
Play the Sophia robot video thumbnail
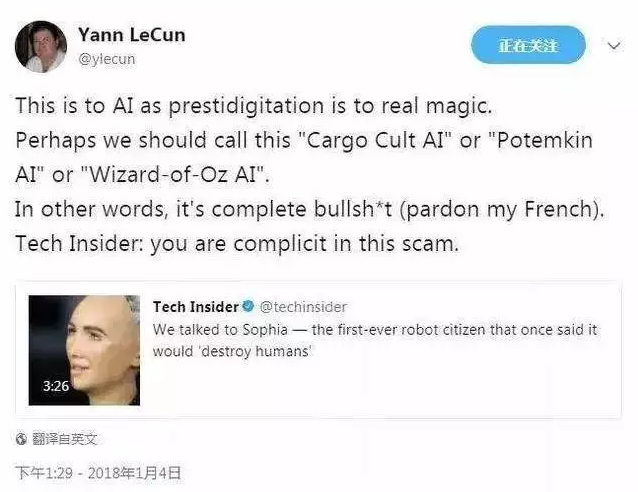tap(84, 350)
